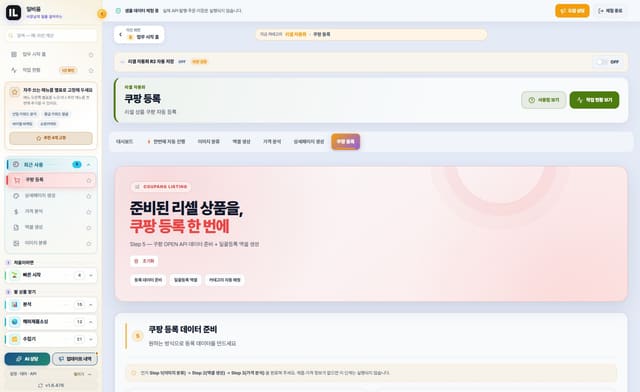This screenshot has height=392, width=640.
Task: Expand the 빠른 시작 group arrow
Action: point(91,275)
